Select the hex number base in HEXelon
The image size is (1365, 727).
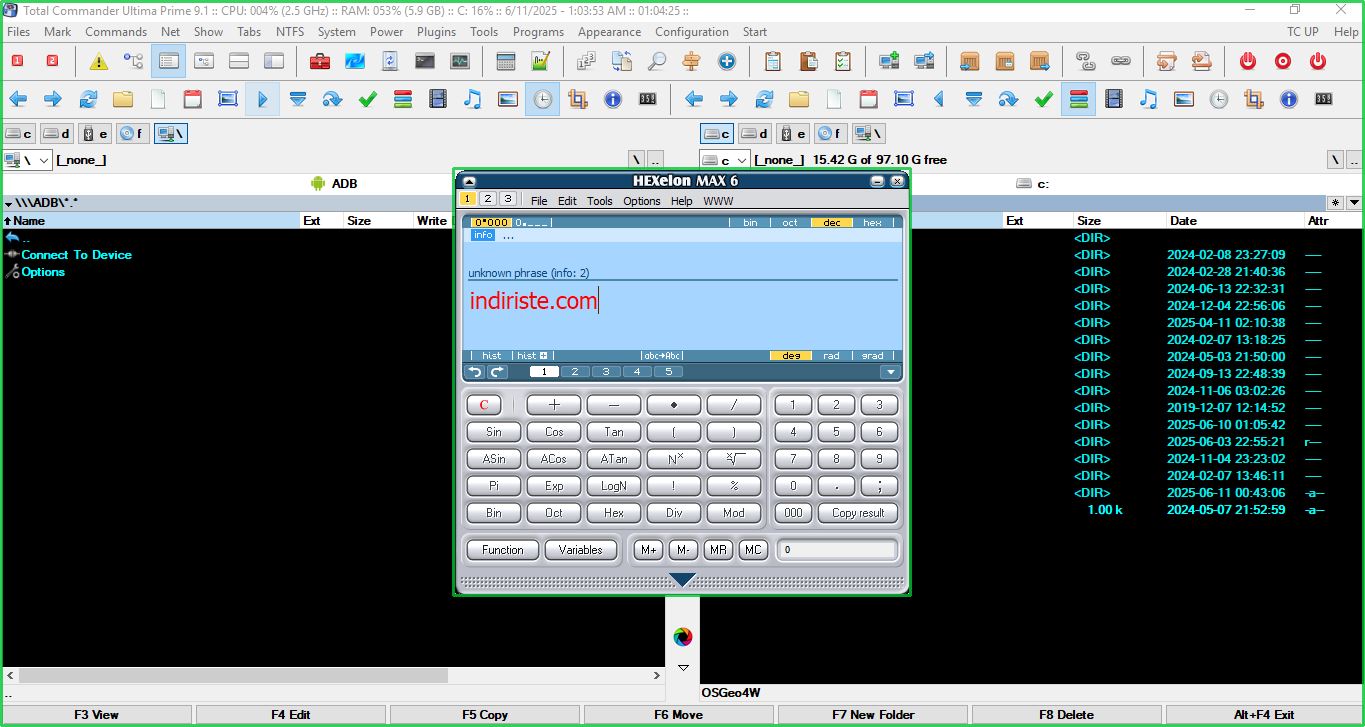873,223
